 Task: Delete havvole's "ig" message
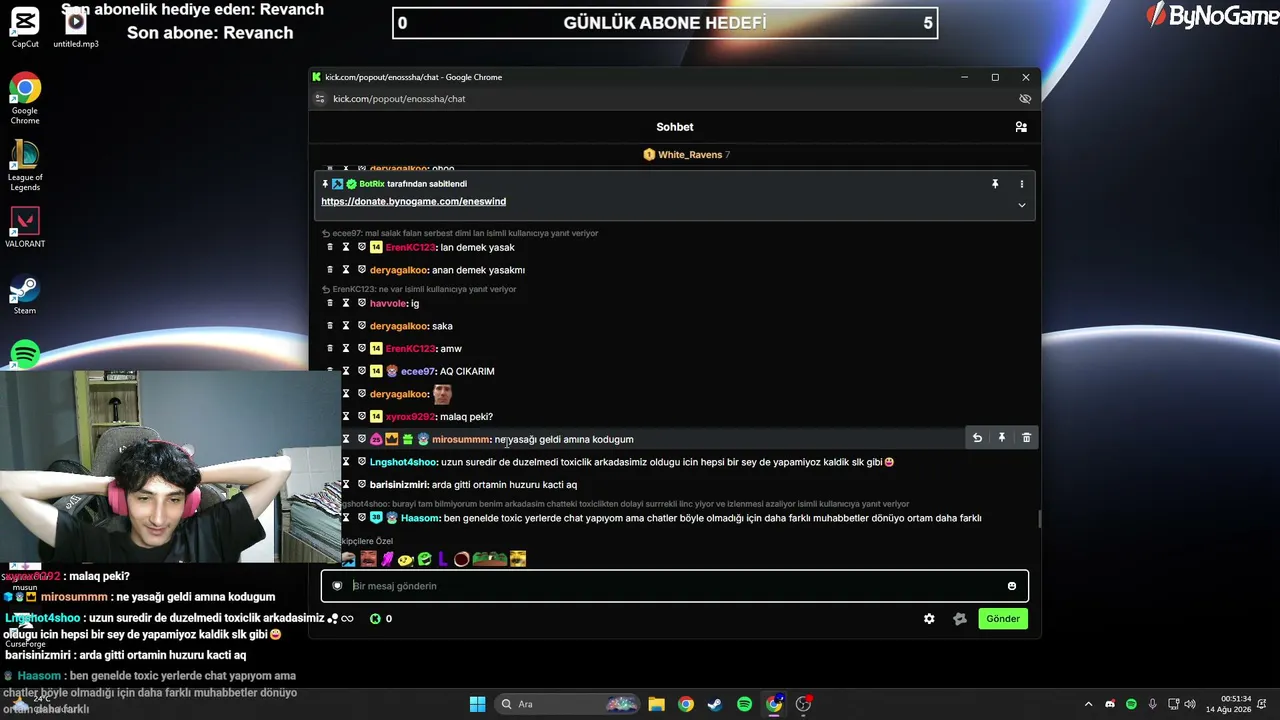[330, 303]
